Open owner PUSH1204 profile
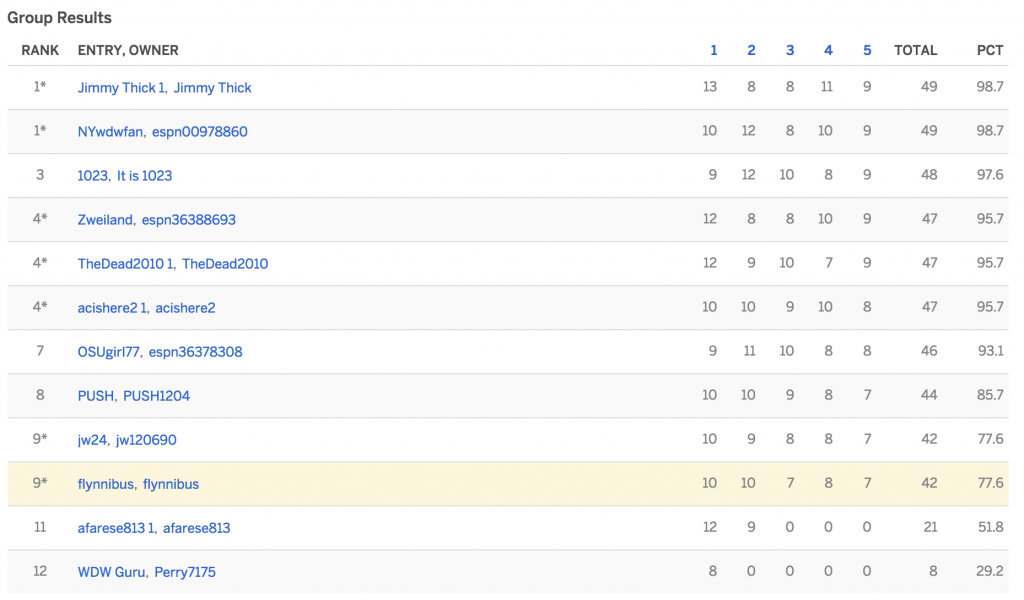This screenshot has height=600, width=1024. 156,396
